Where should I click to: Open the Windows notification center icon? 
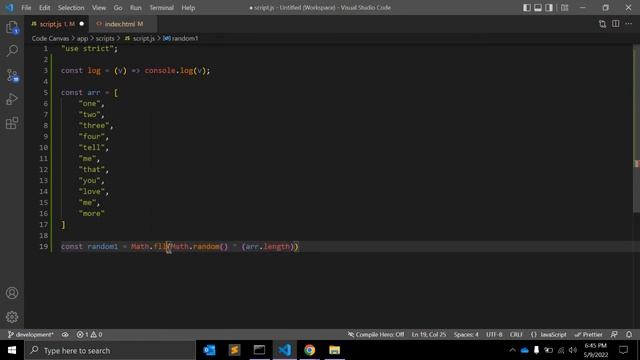[623, 350]
